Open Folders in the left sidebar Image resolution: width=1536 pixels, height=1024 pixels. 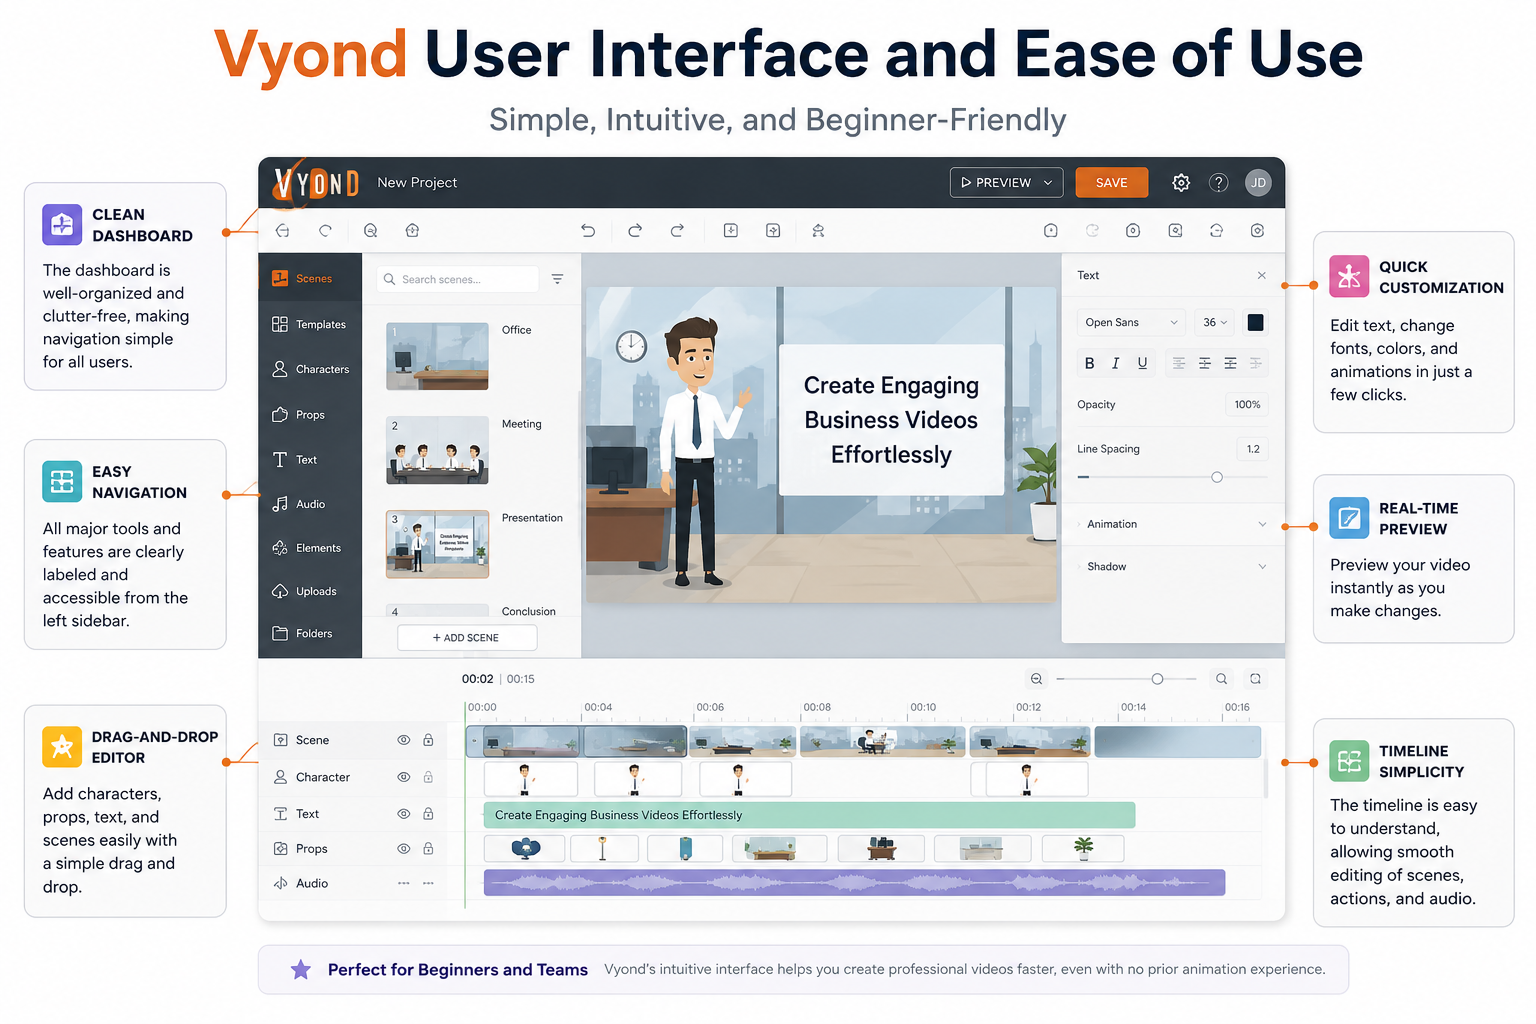(x=310, y=633)
